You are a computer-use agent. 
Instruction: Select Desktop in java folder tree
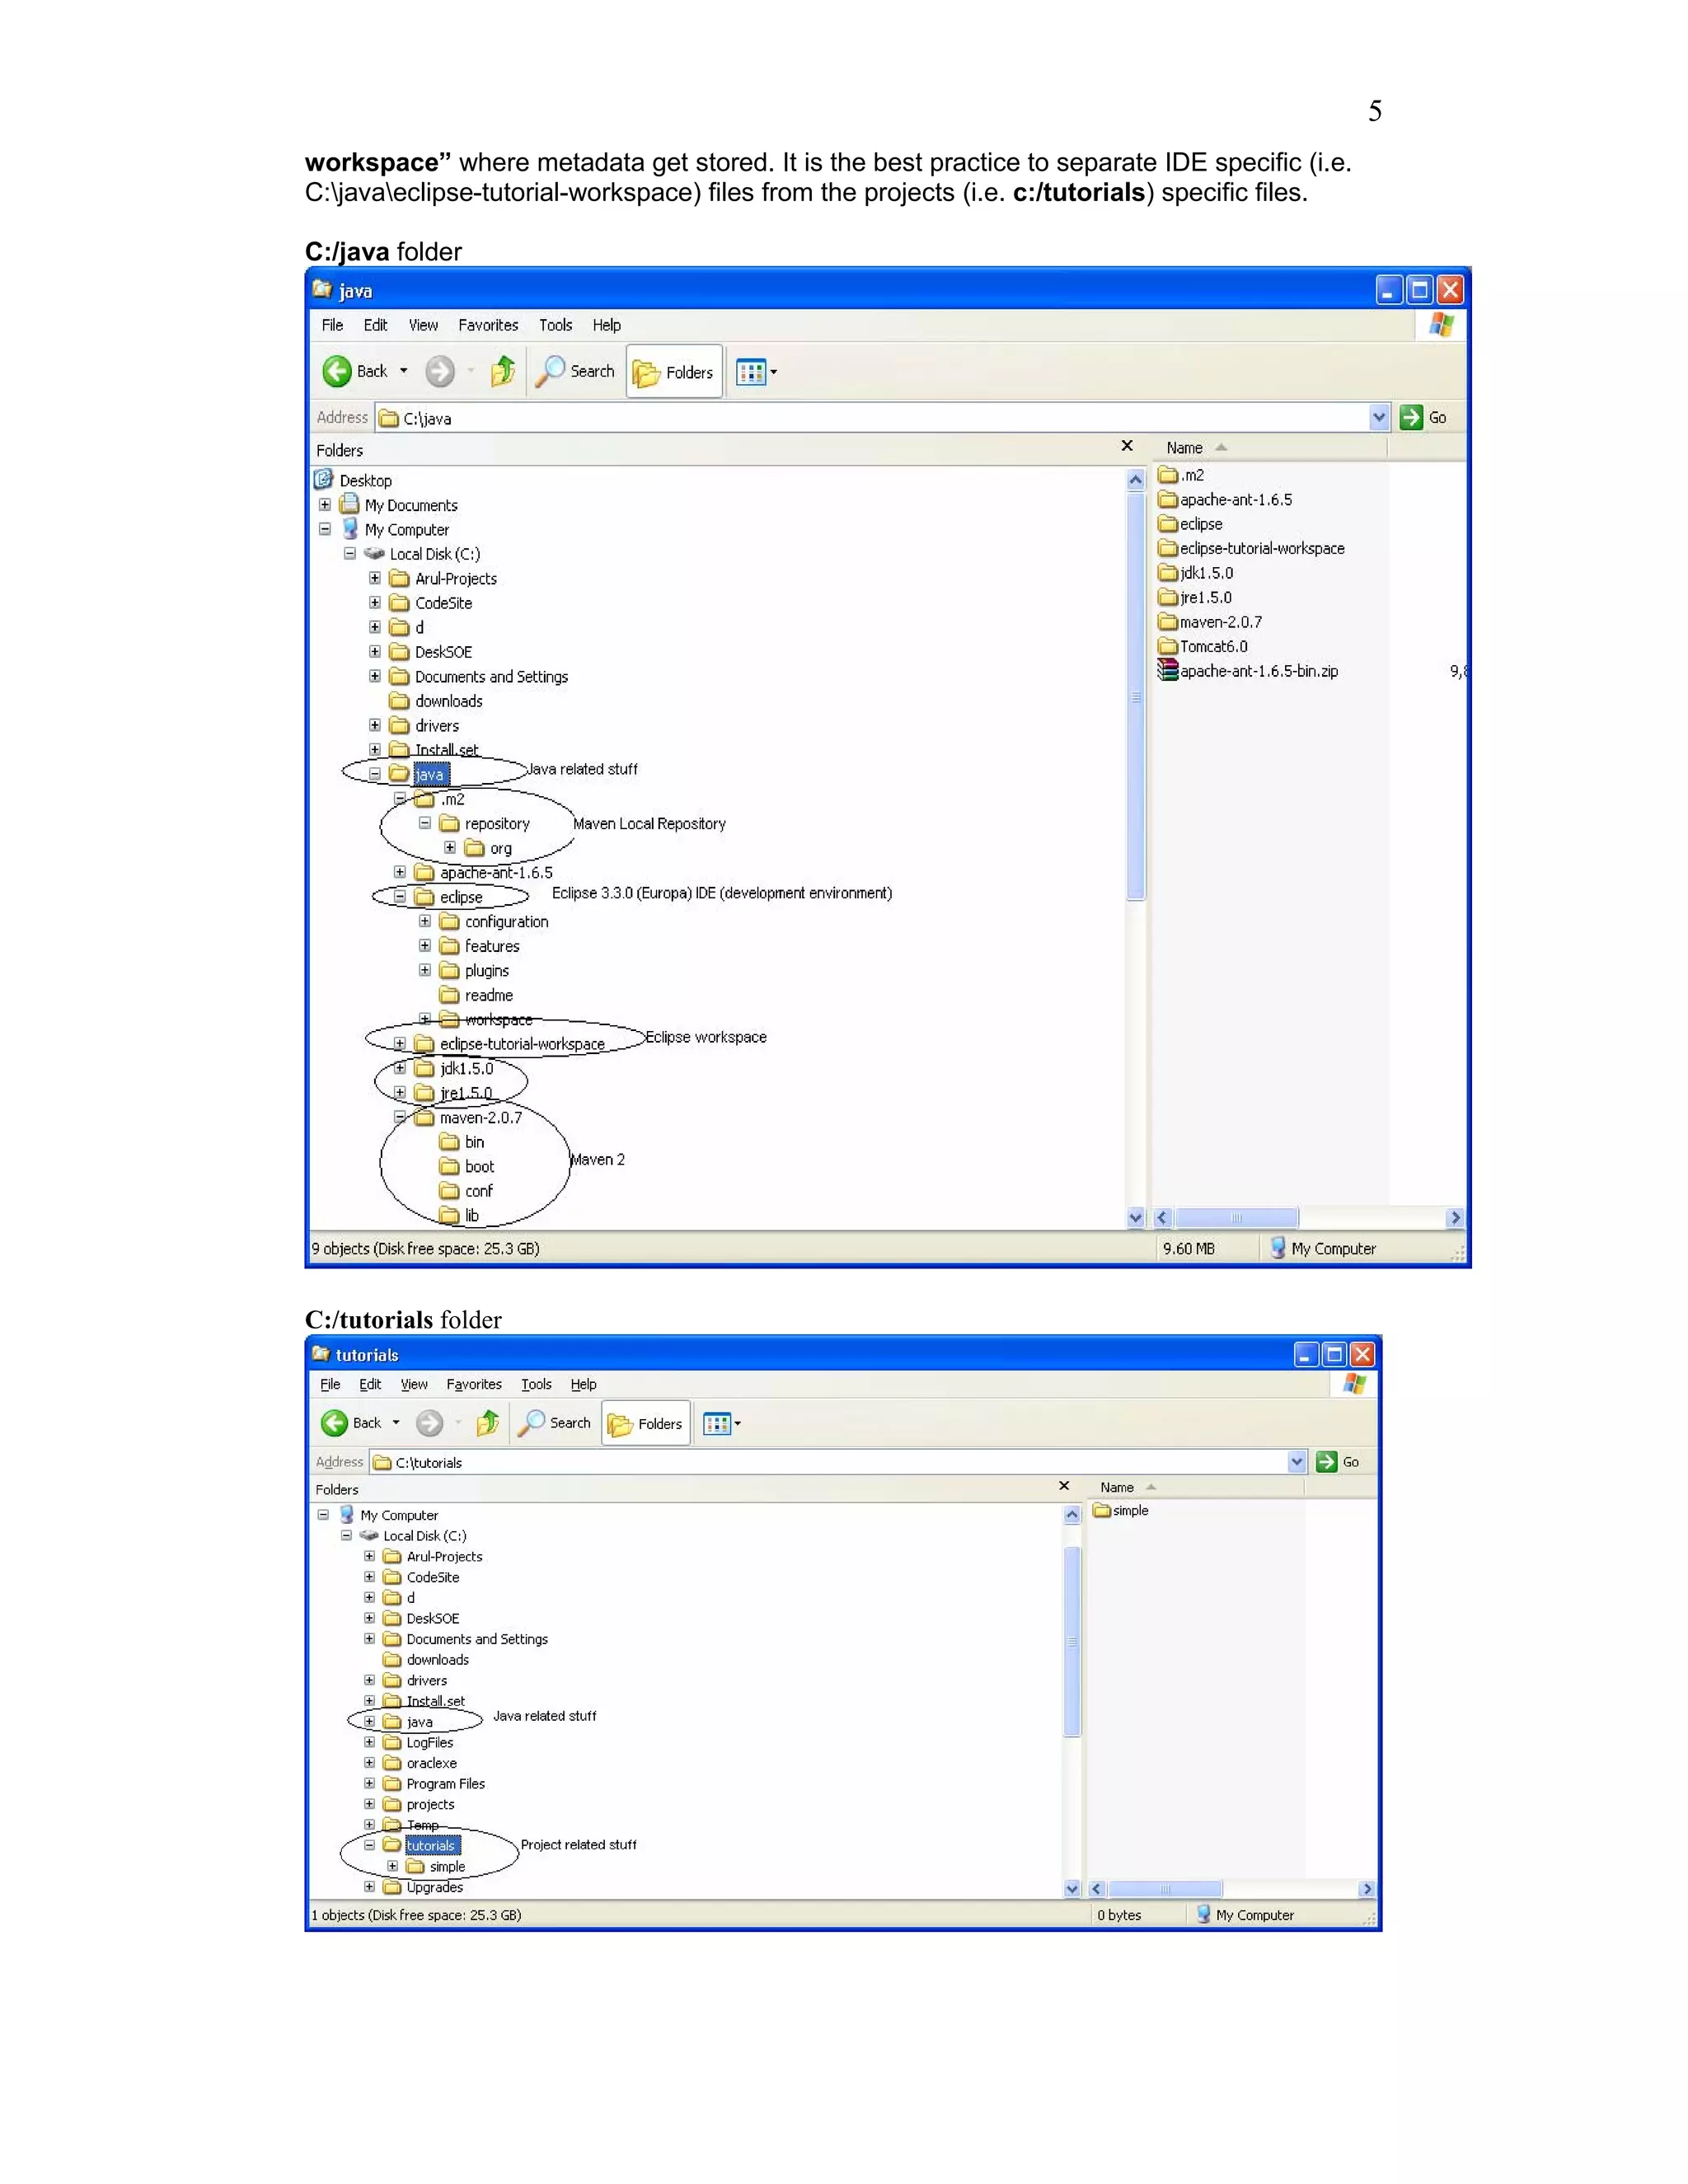(x=353, y=480)
